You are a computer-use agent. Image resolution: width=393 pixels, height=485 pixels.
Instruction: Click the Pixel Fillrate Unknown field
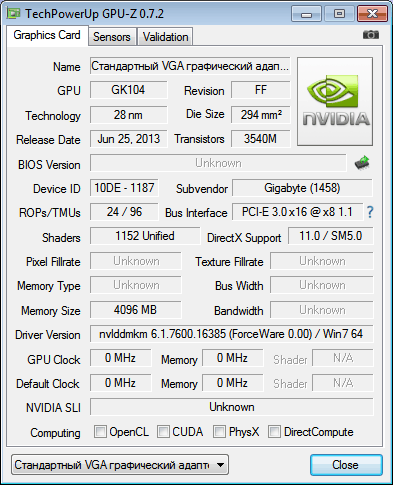[x=136, y=261]
